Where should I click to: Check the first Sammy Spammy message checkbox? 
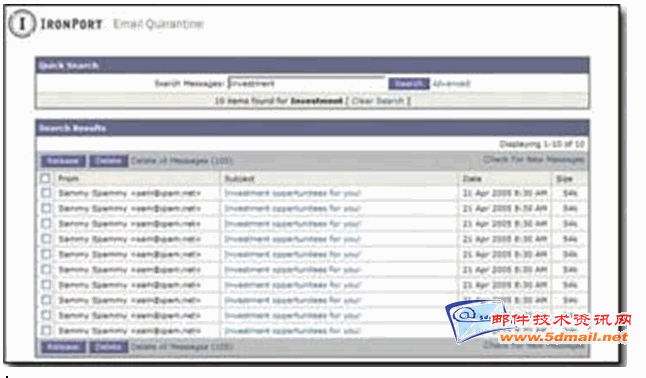pos(46,193)
